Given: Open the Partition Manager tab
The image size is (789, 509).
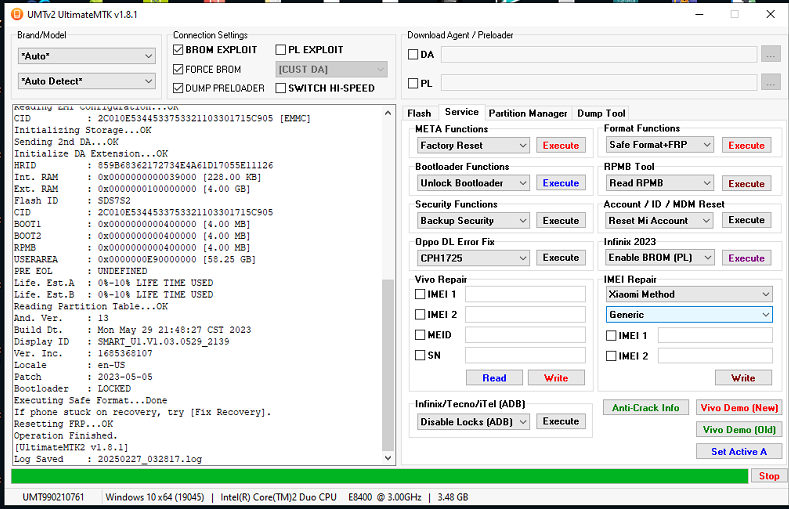Looking at the screenshot, I should [528, 113].
